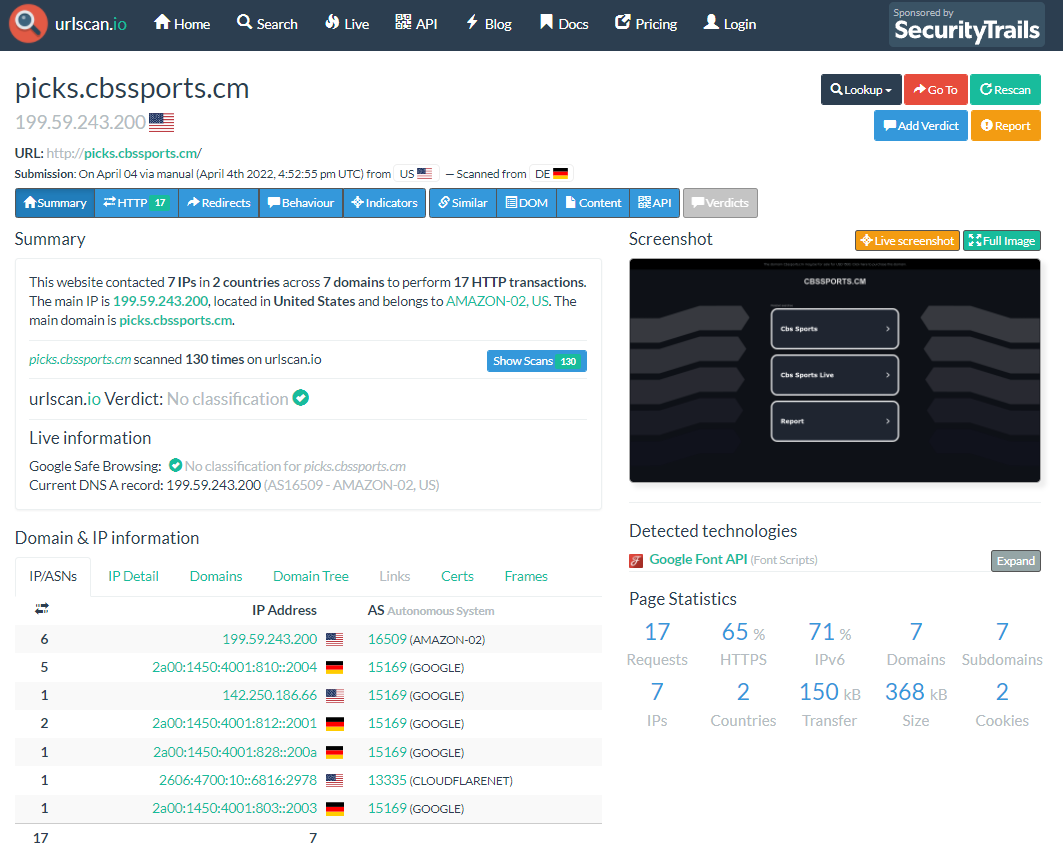Open IP 2a00:1450:4001:812::2001
This screenshot has height=861, width=1063.
tap(235, 723)
